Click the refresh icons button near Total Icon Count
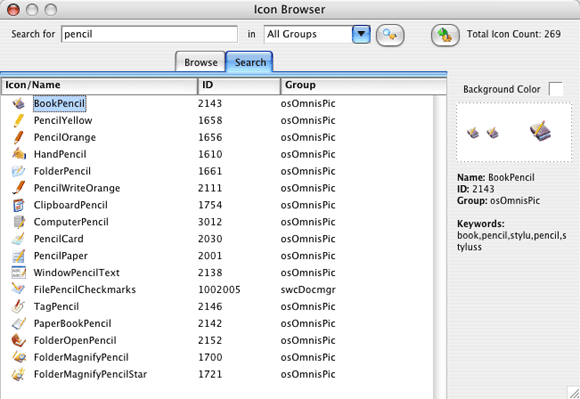The width and height of the screenshot is (580, 399). point(445,35)
